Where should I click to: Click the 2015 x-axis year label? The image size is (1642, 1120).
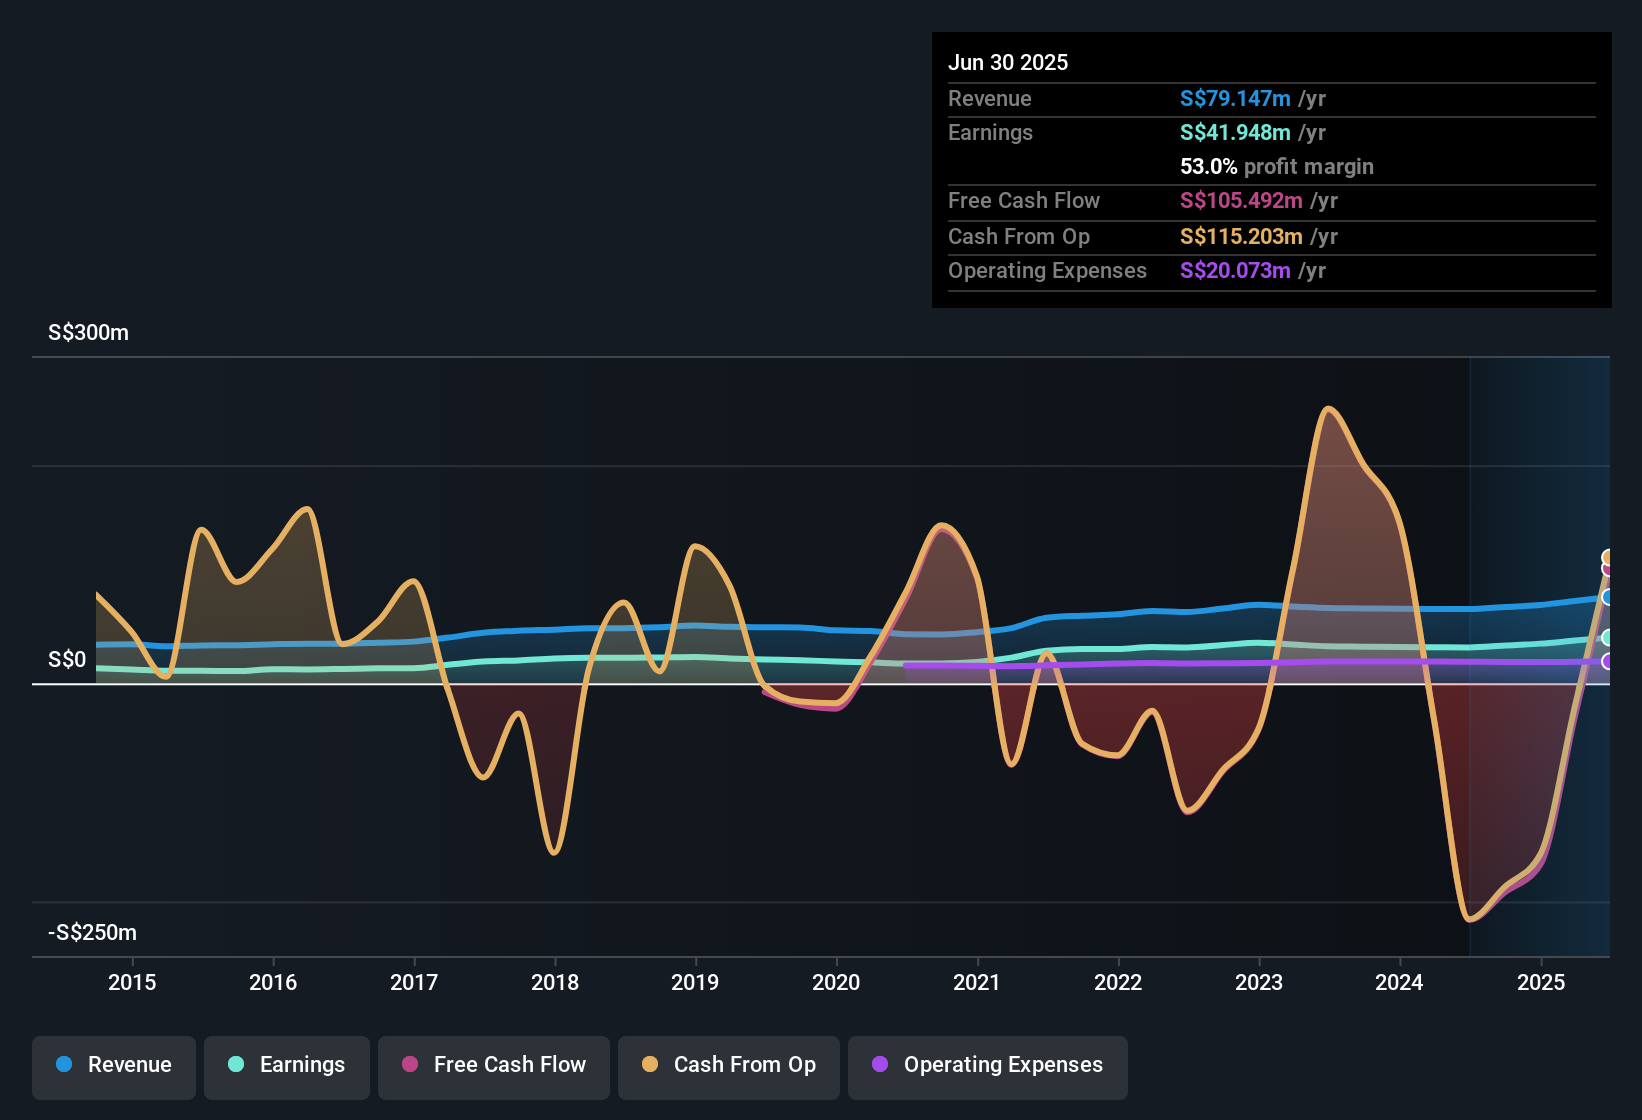pos(132,983)
